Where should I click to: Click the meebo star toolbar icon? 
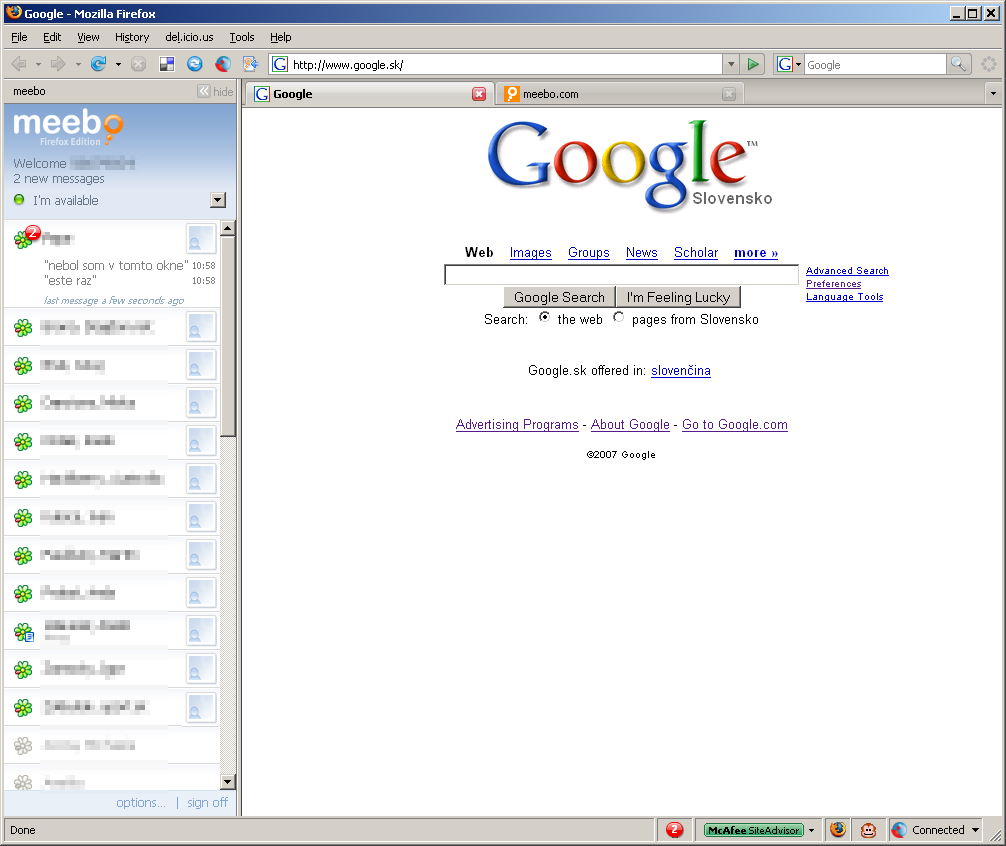point(250,64)
